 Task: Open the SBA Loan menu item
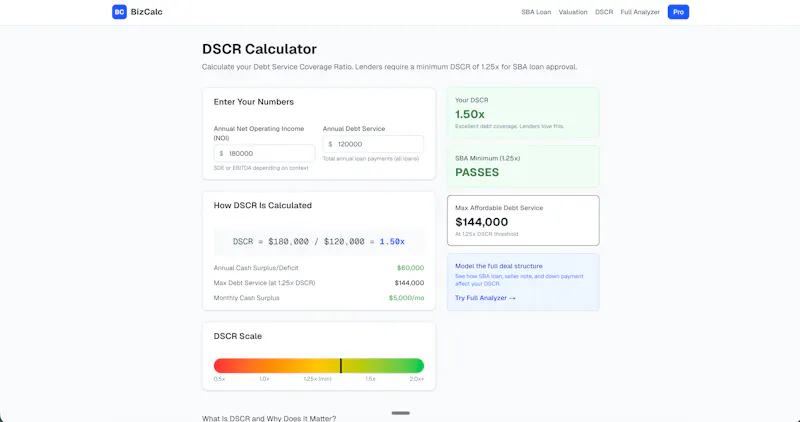536,12
